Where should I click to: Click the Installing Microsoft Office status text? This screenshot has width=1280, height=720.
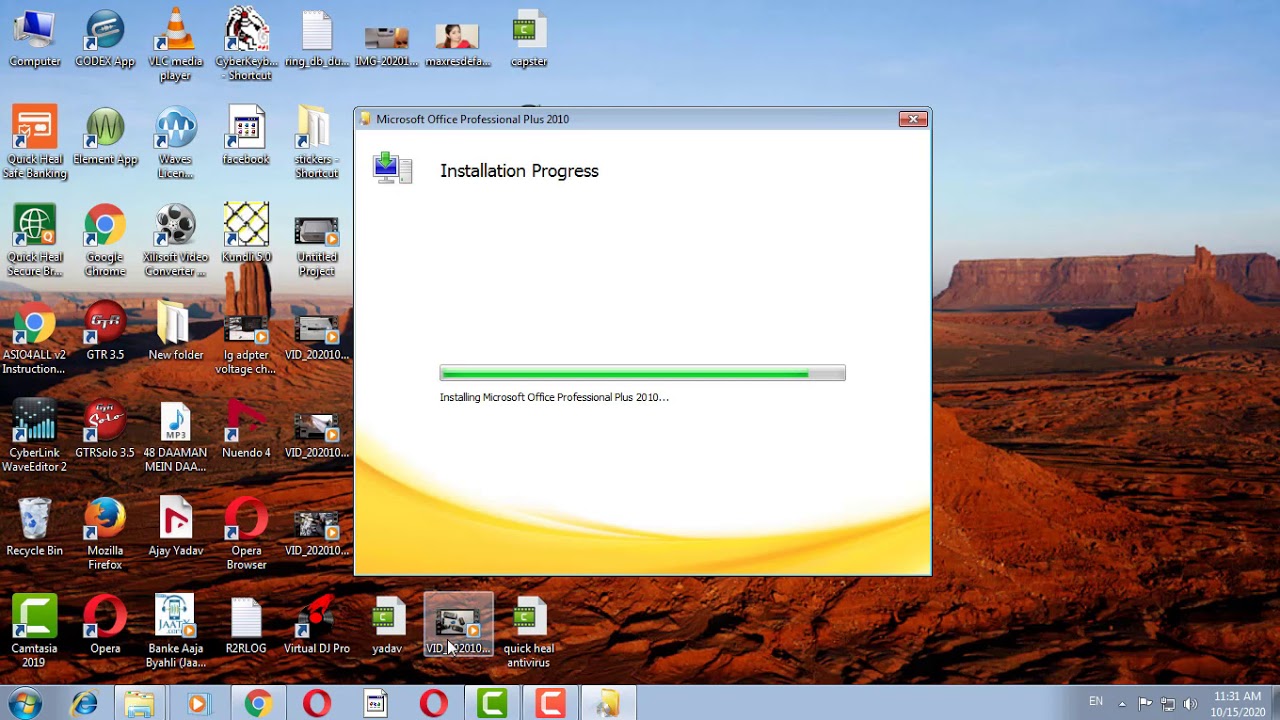[x=554, y=397]
